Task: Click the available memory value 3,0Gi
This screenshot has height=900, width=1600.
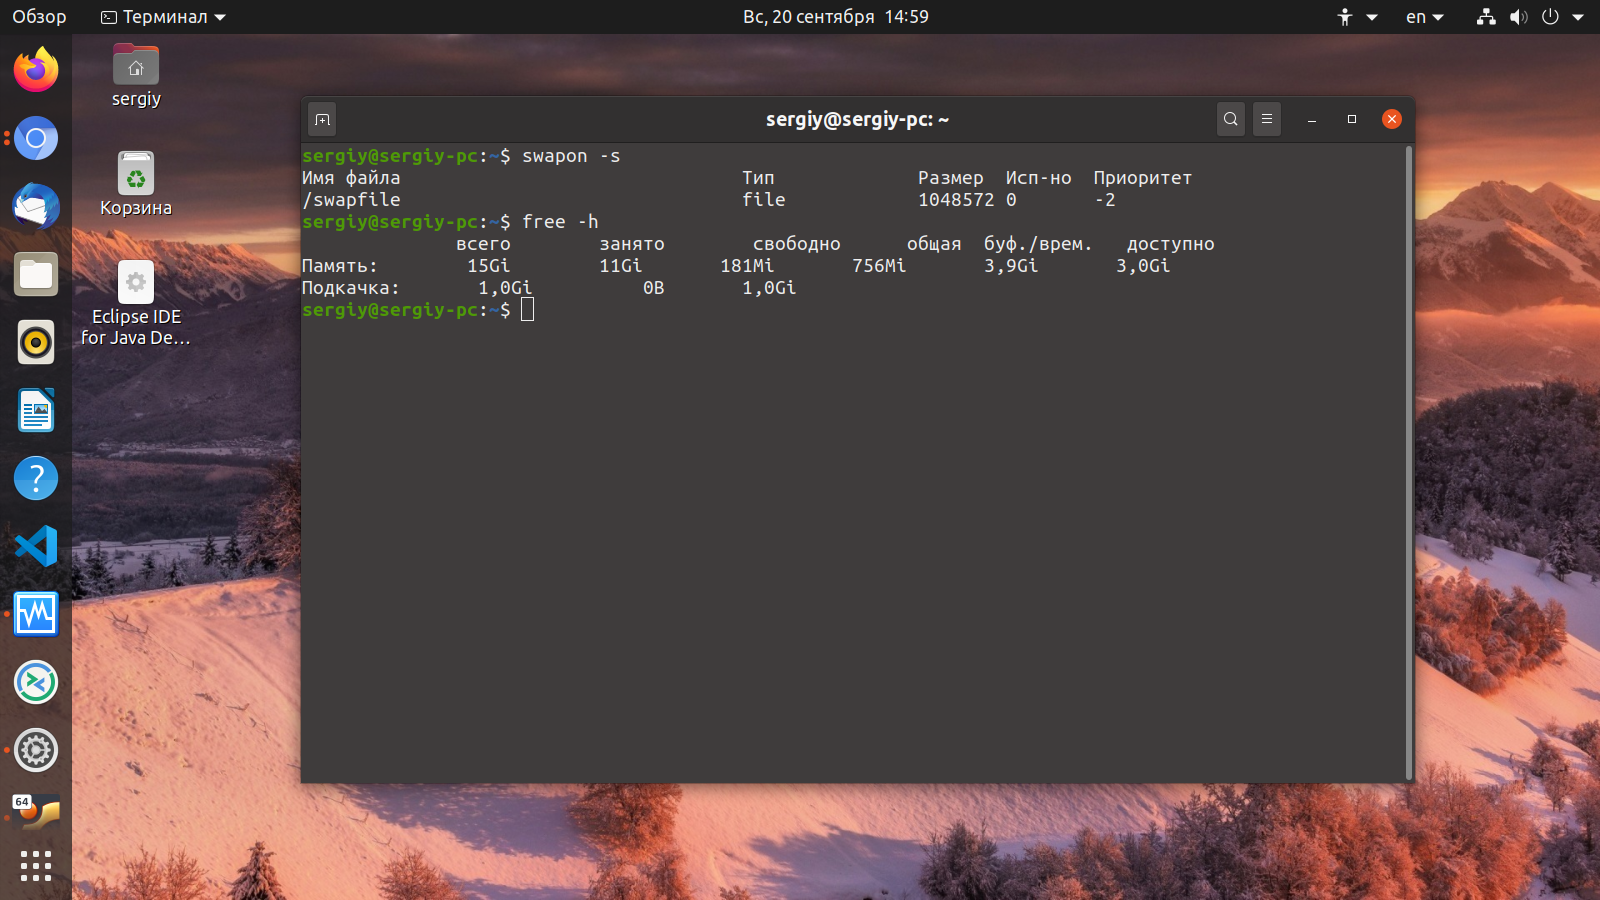Action: 1143,266
